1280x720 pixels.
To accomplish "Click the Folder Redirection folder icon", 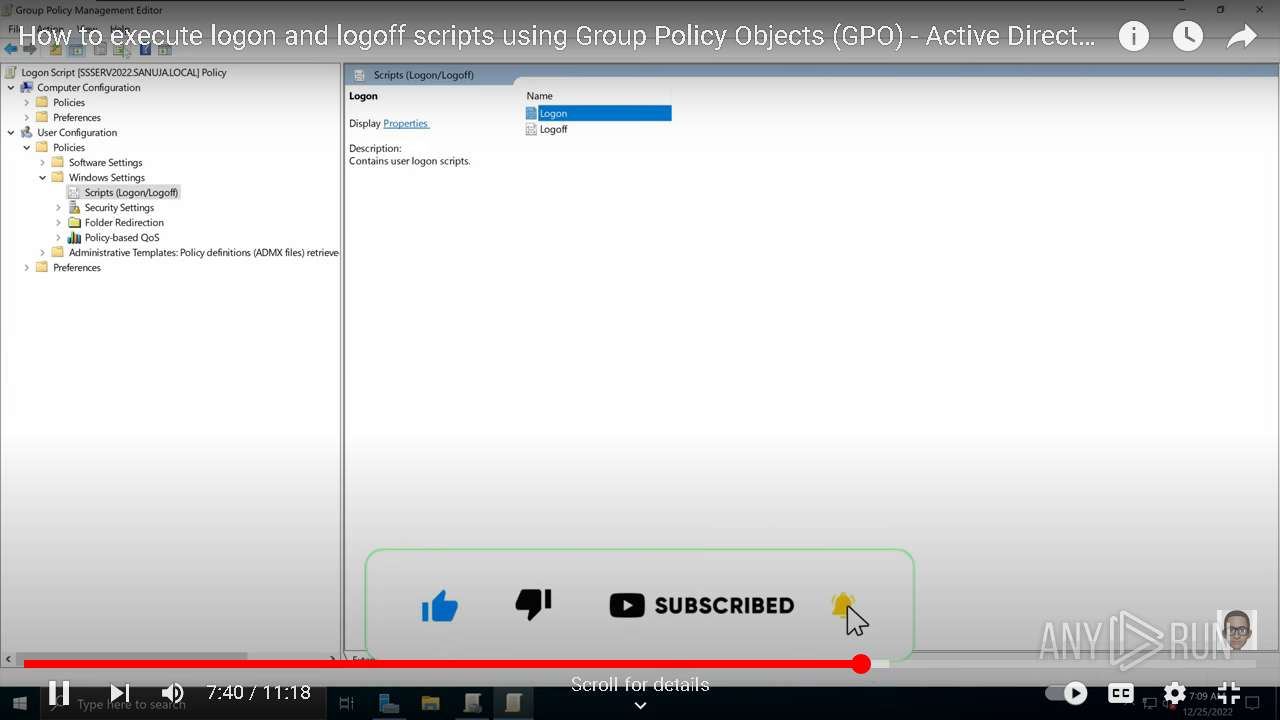I will (74, 222).
